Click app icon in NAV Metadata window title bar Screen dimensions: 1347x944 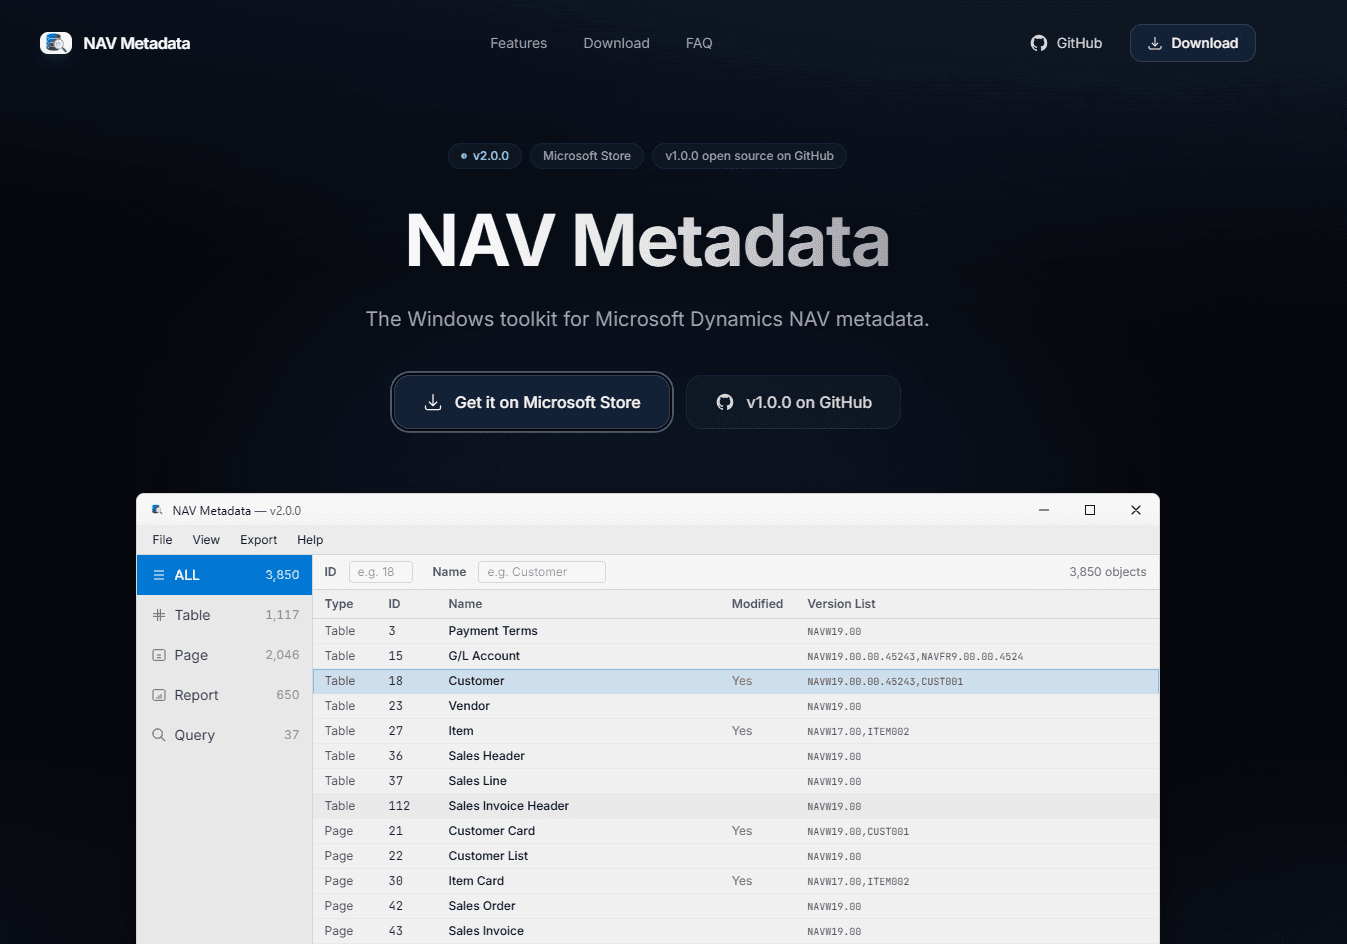(157, 510)
